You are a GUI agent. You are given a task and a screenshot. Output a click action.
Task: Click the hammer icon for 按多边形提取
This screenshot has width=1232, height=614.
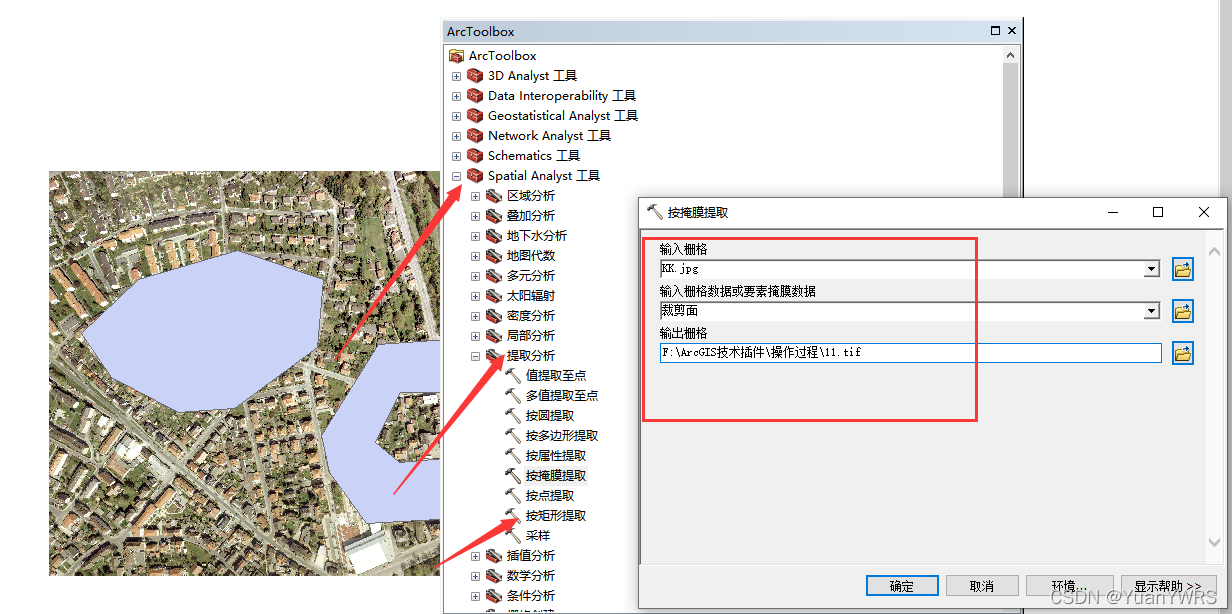coord(513,436)
